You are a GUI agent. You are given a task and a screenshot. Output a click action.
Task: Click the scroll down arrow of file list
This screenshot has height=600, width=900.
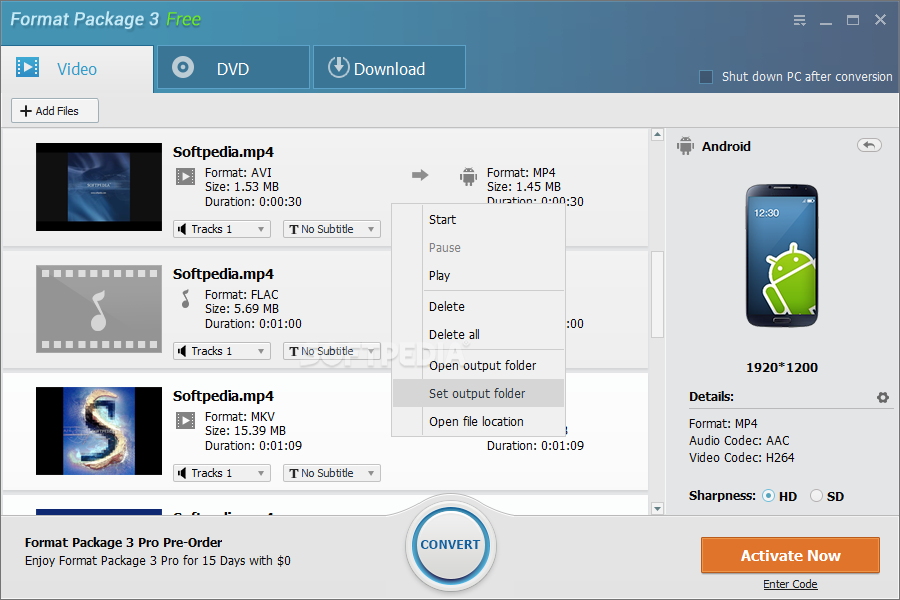click(x=658, y=509)
